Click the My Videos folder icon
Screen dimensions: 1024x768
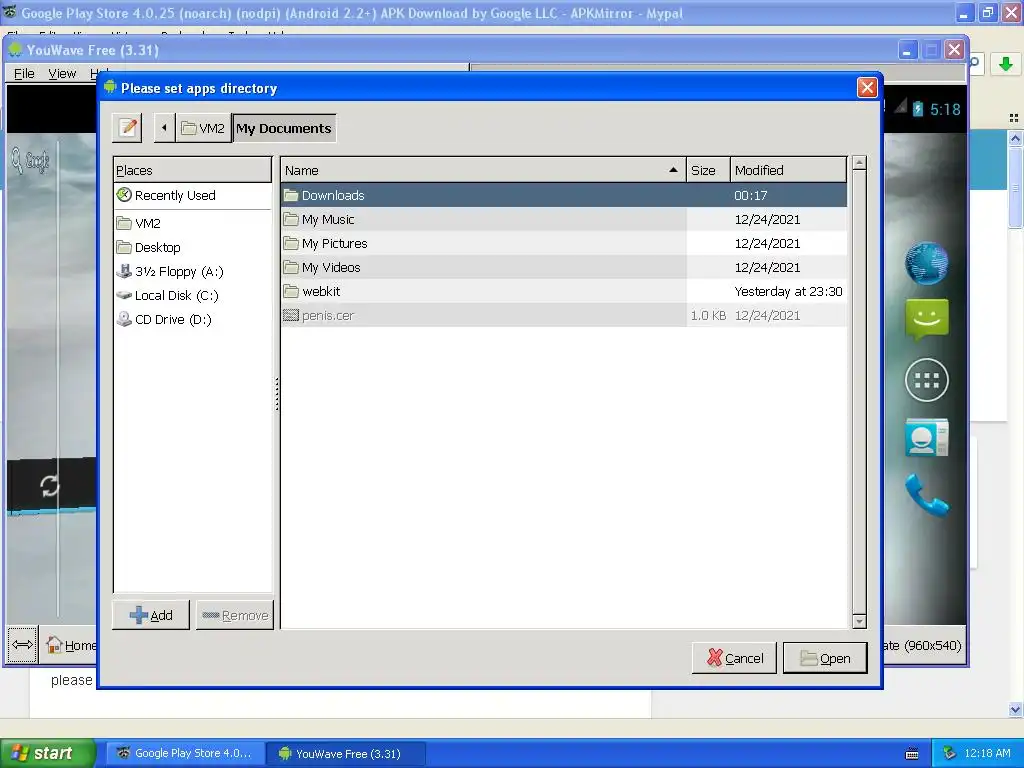click(291, 267)
